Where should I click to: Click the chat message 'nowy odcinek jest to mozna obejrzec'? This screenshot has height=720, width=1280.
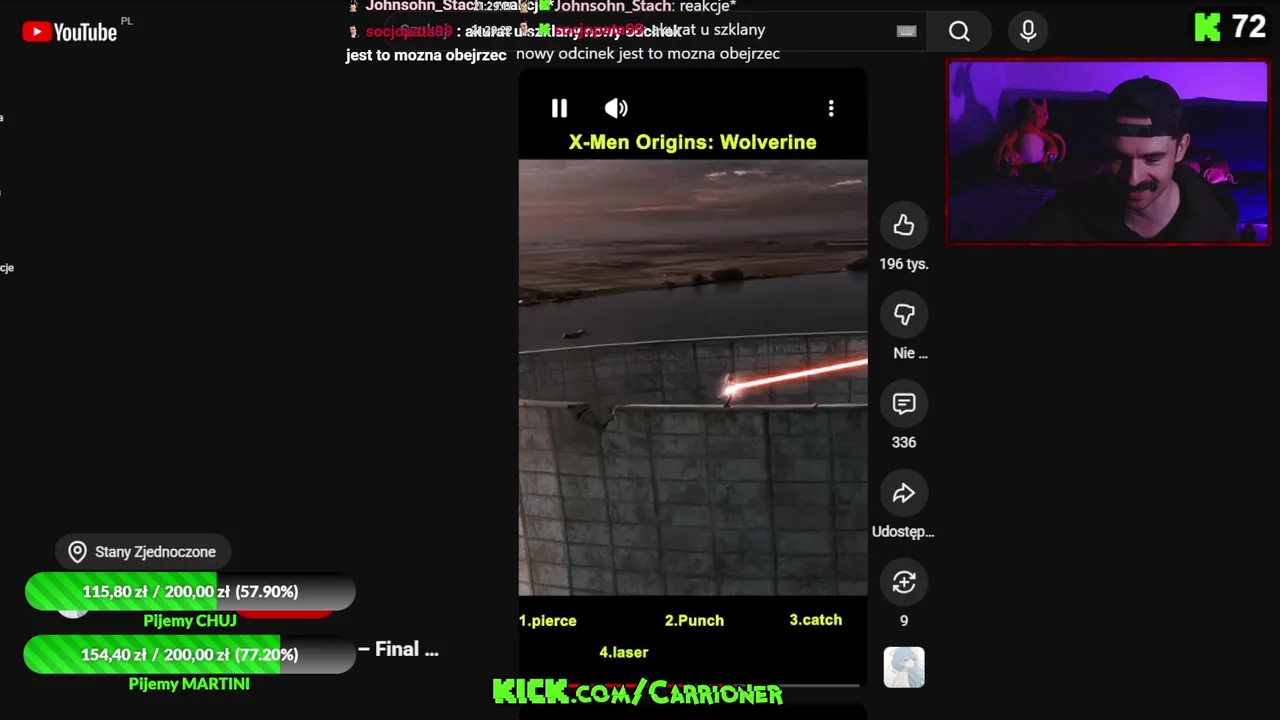pyautogui.click(x=648, y=54)
